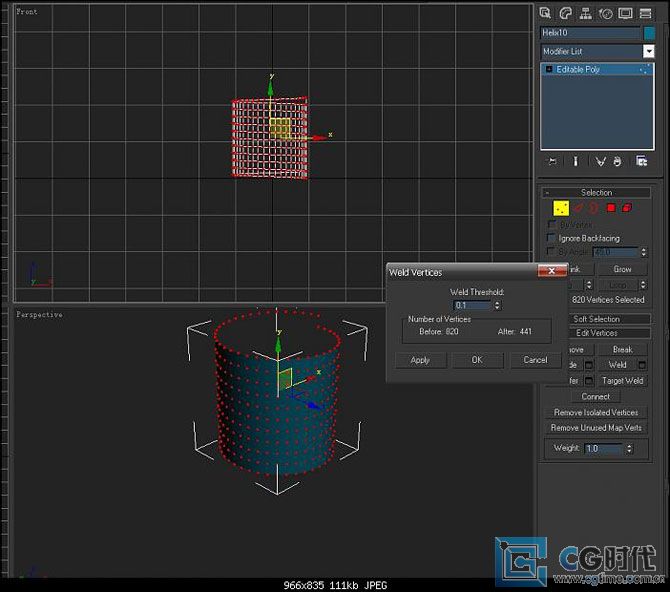Image resolution: width=670 pixels, height=592 pixels.
Task: Click the 'Before: 820' vertex count text
Action: tap(439, 331)
